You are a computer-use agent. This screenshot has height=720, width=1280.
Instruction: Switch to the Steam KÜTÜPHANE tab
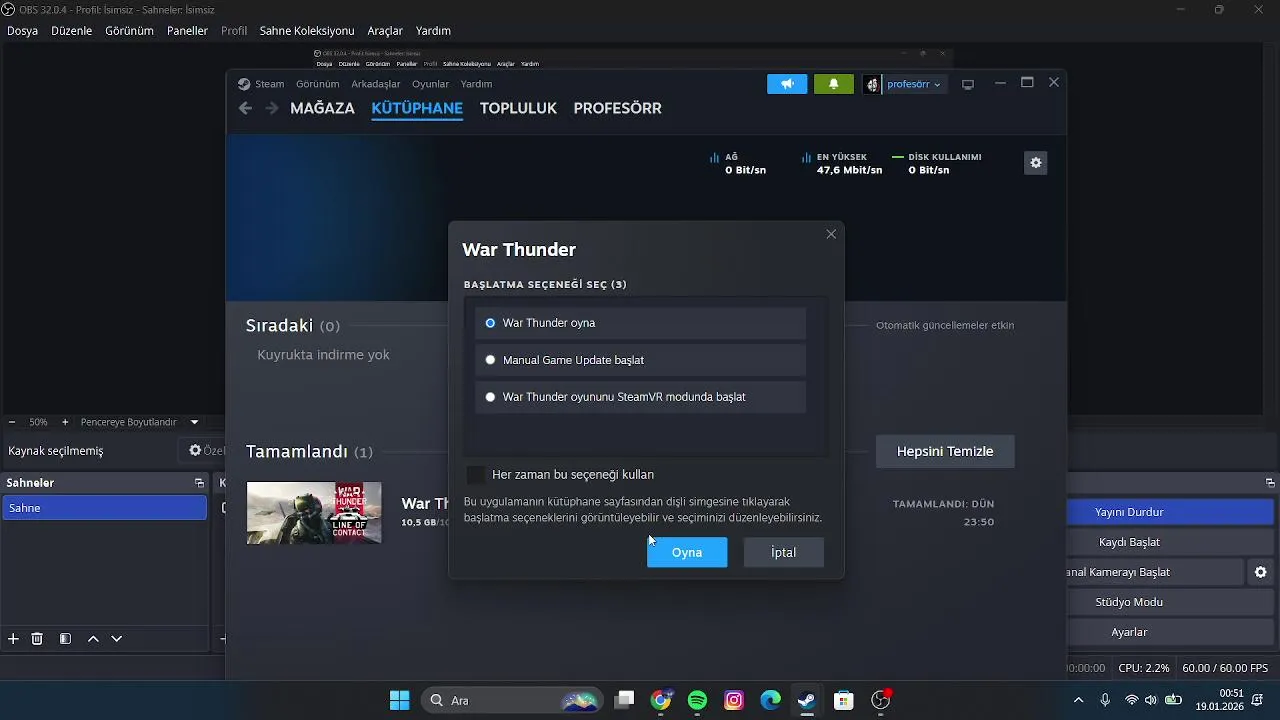click(417, 108)
